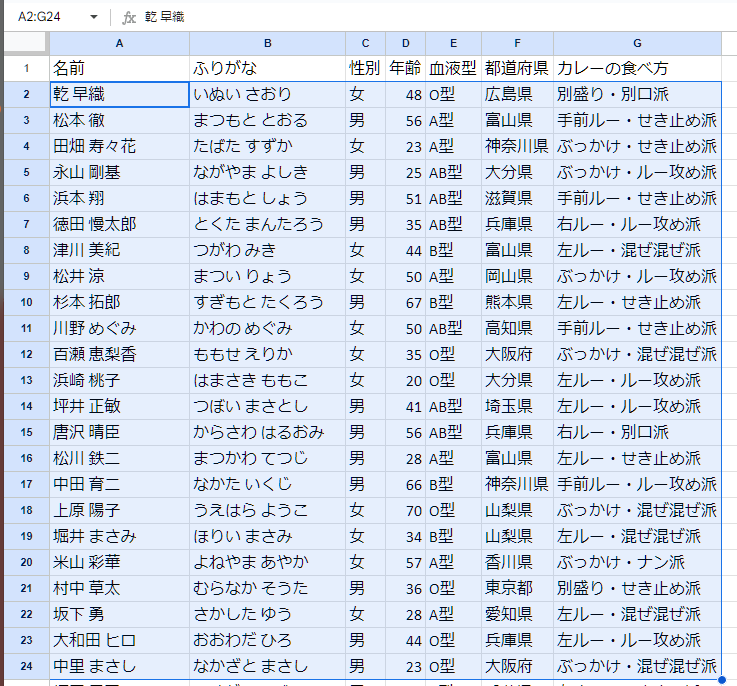Viewport: 737px width, 686px height.
Task: Click the select-all corner box
Action: (x=24, y=43)
